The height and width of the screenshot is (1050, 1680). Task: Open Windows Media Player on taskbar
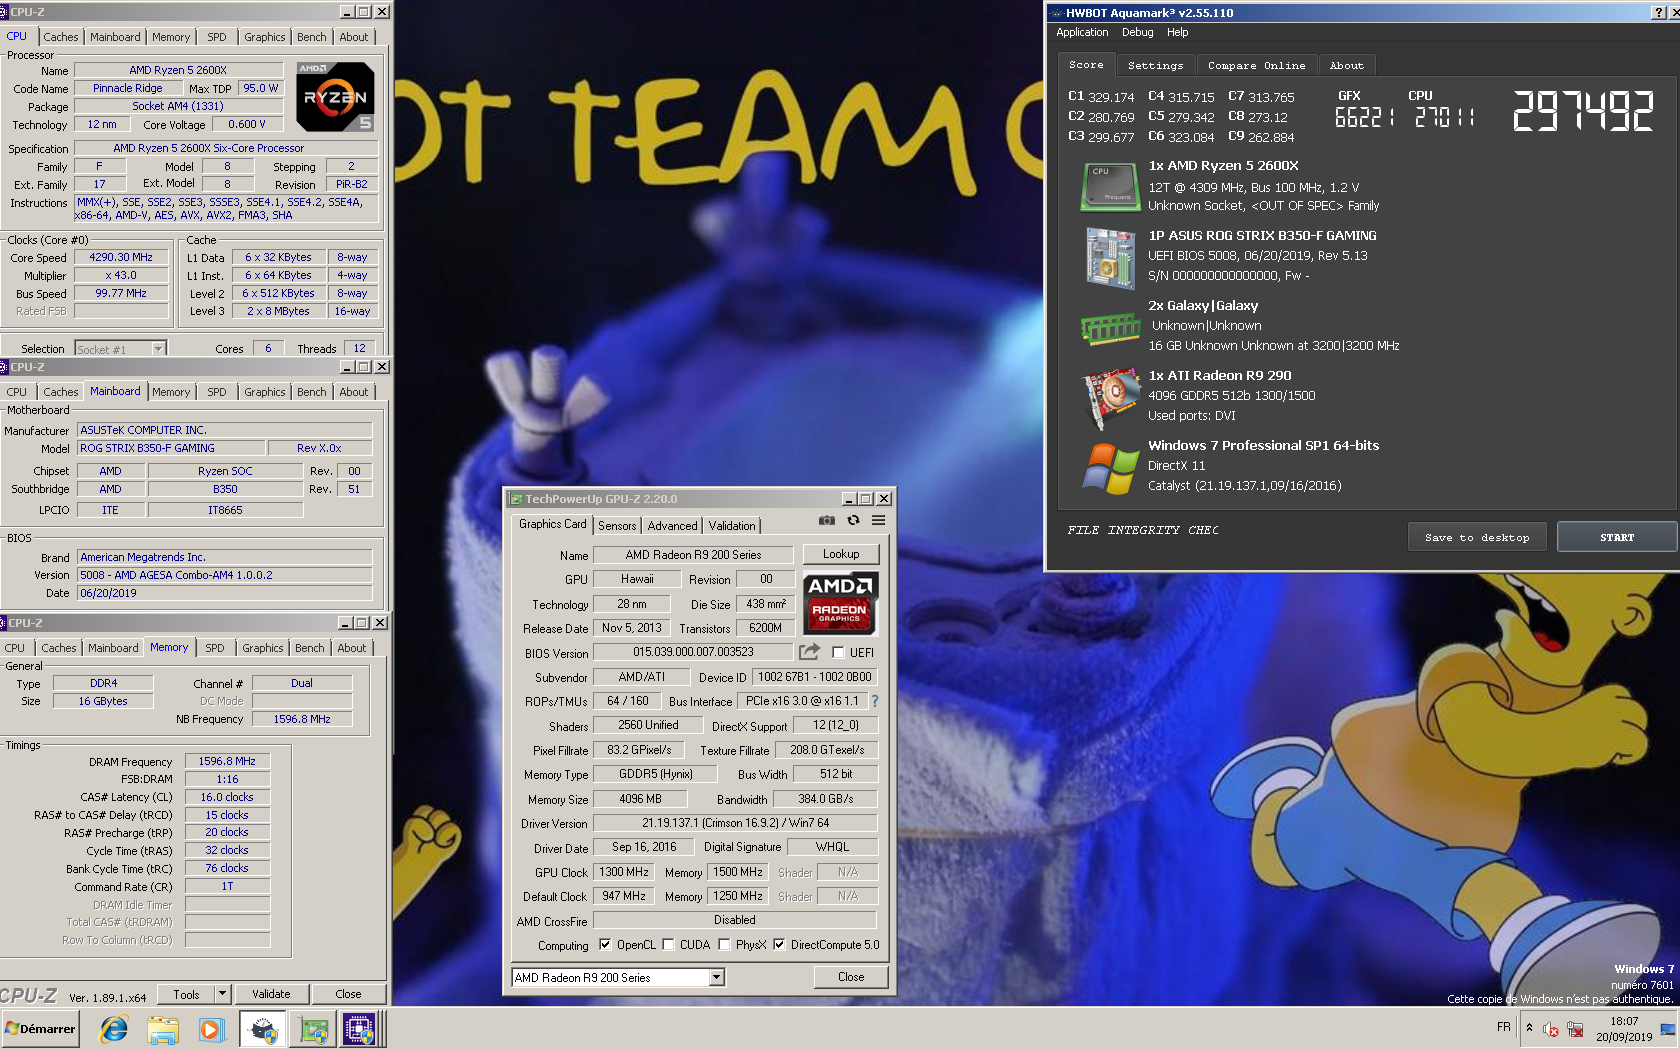(210, 1029)
